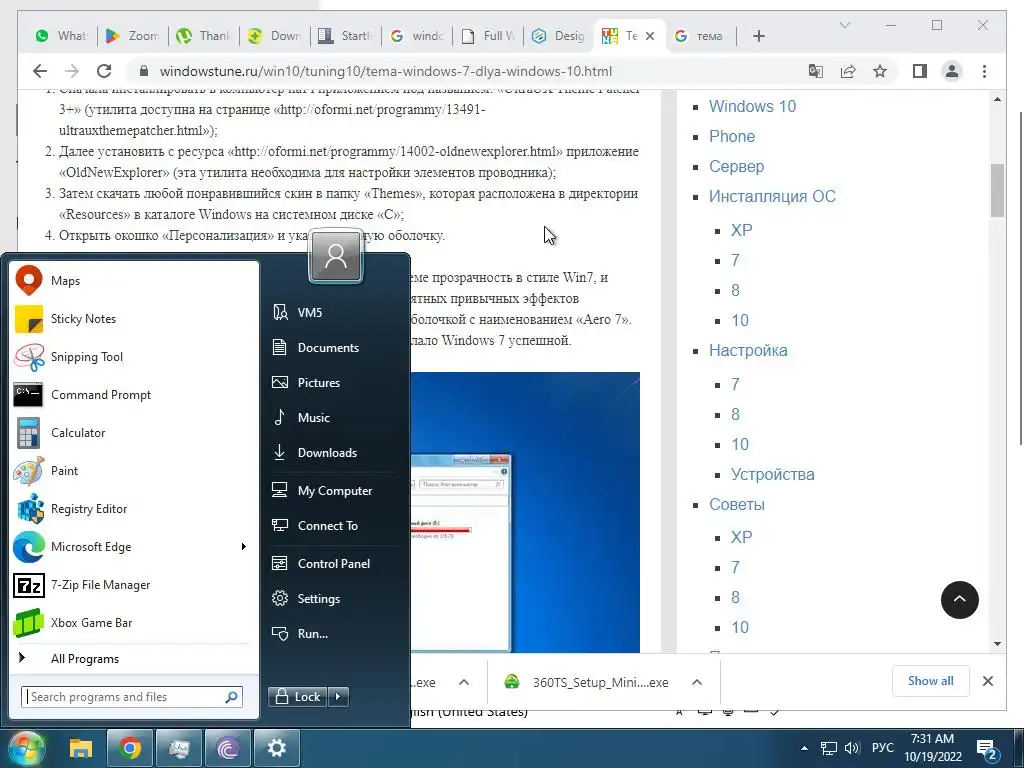Viewport: 1024px width, 768px height.
Task: Click the Translate this page icon
Action: [816, 71]
